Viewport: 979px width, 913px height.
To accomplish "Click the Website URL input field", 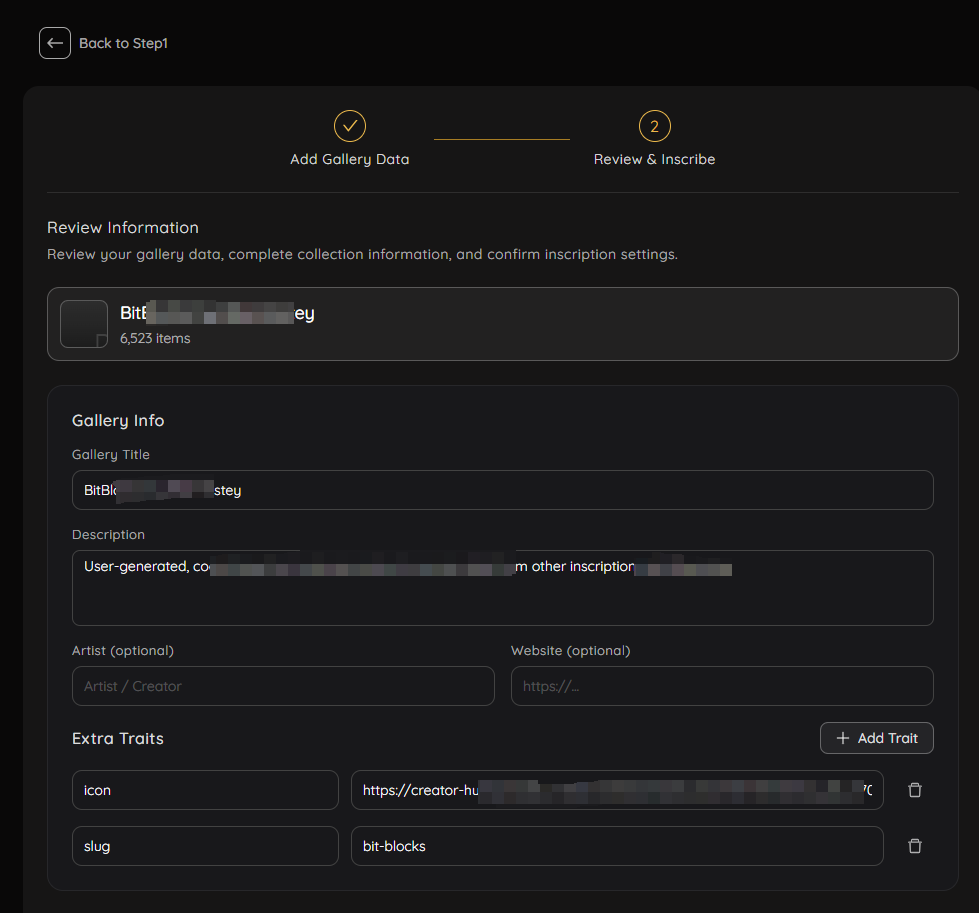I will click(721, 686).
